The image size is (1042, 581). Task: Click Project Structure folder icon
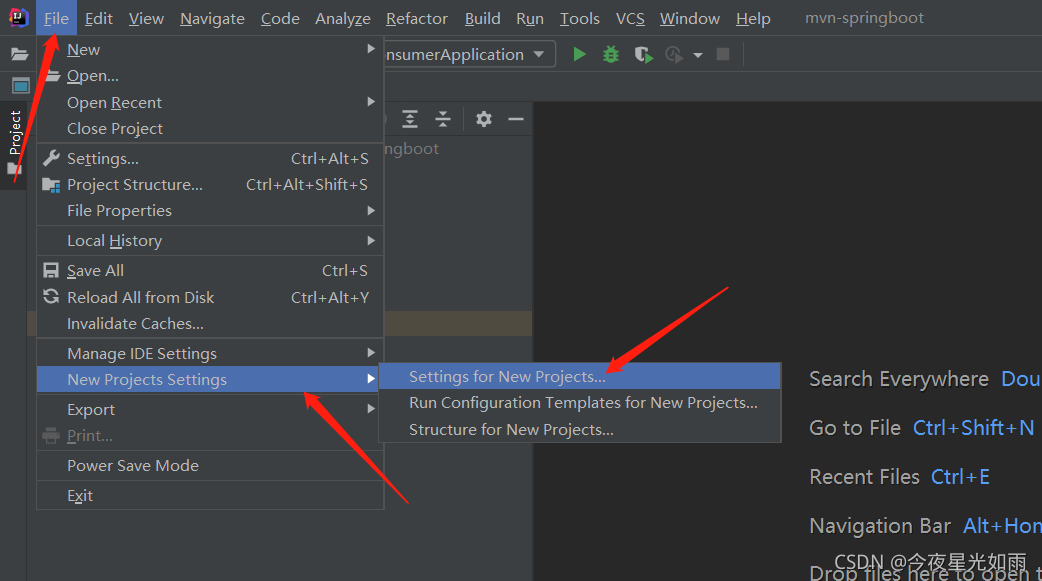coord(51,185)
